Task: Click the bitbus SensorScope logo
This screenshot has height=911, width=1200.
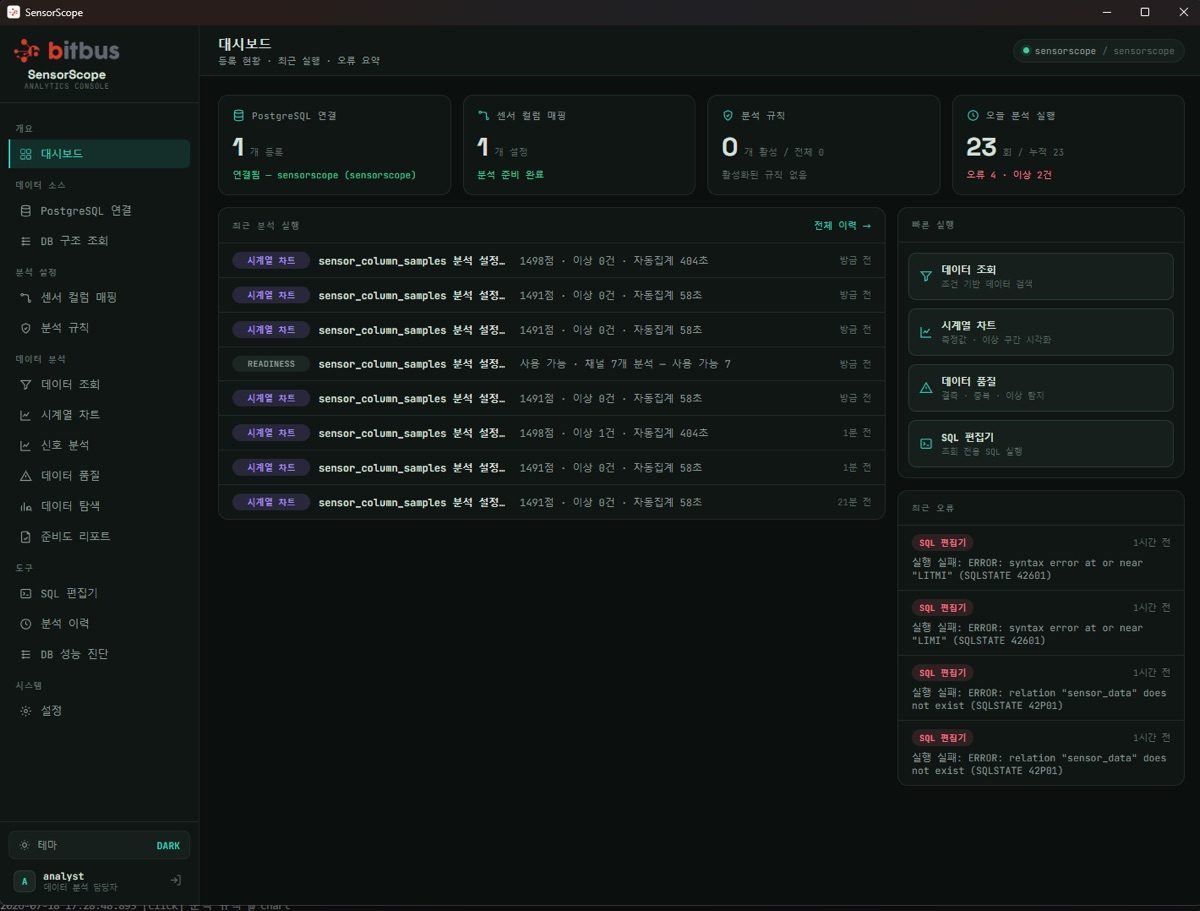Action: click(x=67, y=62)
